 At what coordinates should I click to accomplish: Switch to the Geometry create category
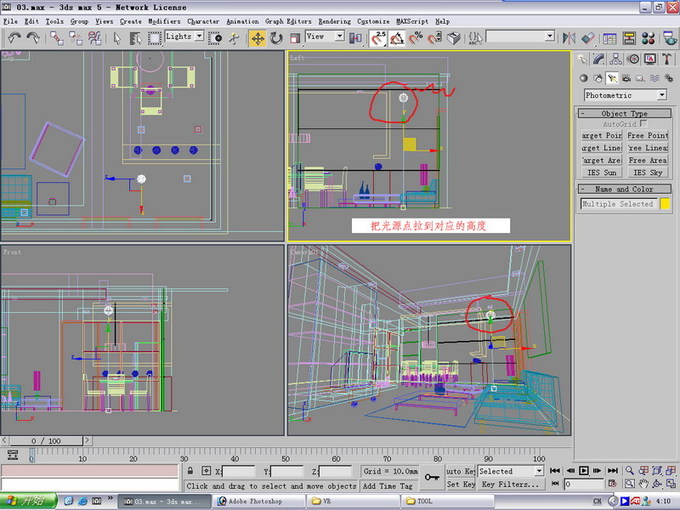(583, 77)
